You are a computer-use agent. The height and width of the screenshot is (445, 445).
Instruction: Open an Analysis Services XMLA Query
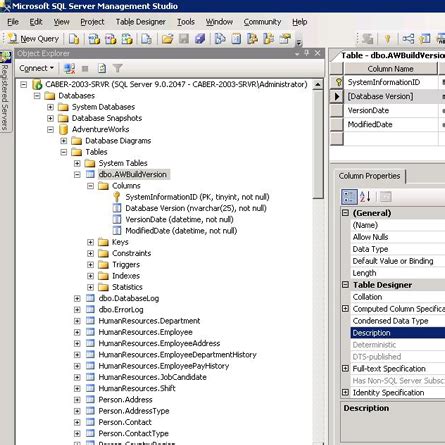coord(127,39)
